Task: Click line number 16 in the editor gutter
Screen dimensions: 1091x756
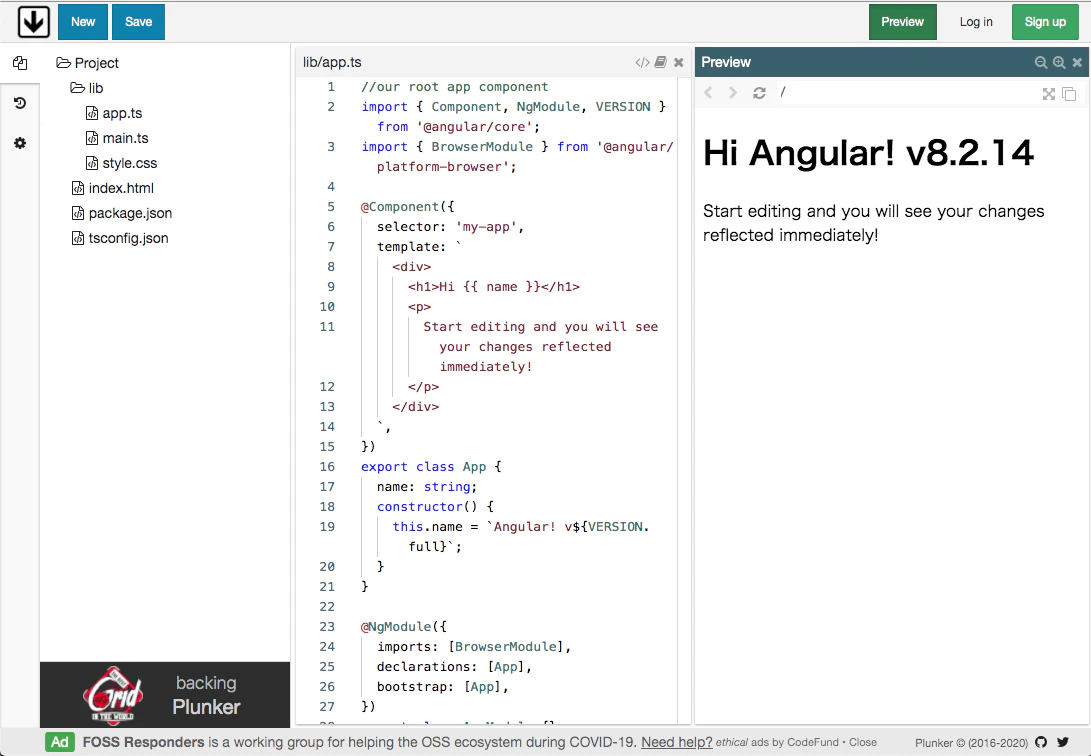Action: coord(327,467)
